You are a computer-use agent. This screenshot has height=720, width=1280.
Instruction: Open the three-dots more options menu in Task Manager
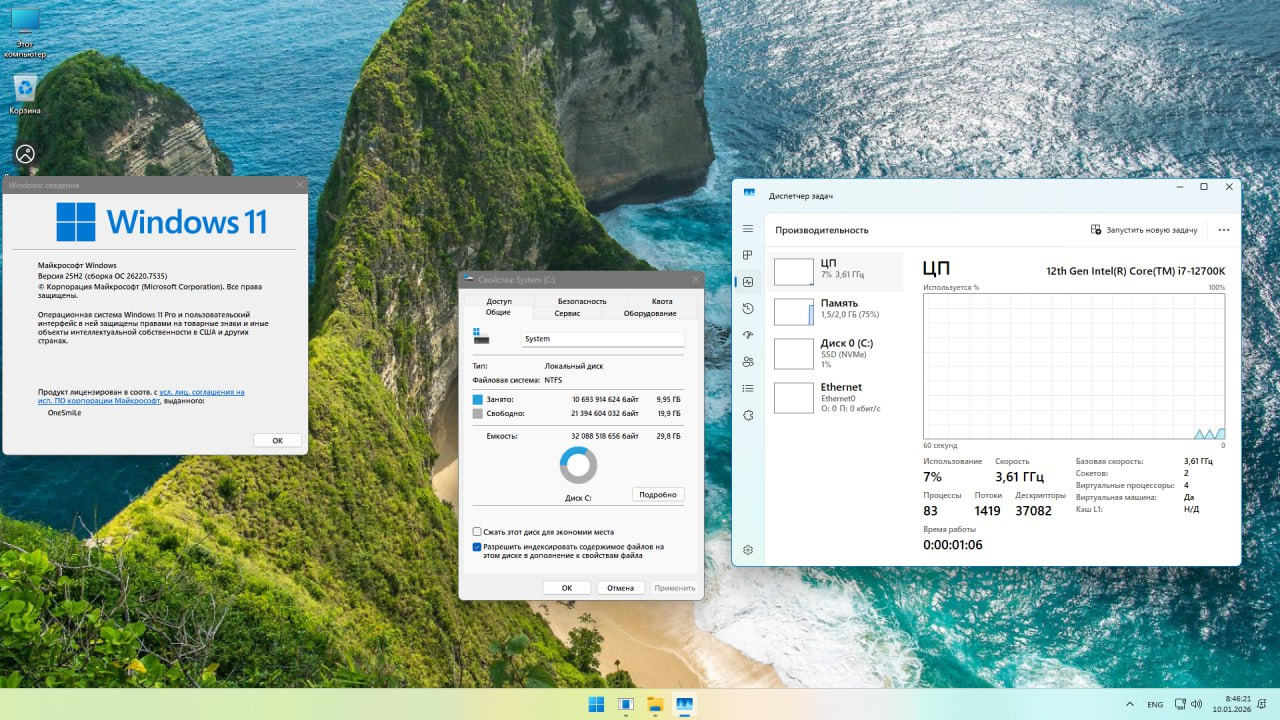pyautogui.click(x=1224, y=230)
